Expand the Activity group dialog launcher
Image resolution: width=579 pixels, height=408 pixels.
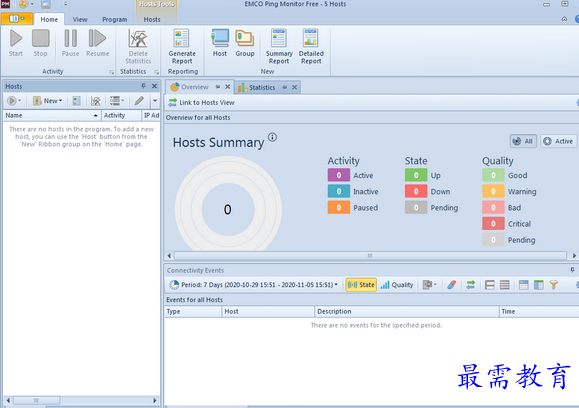[x=112, y=72]
